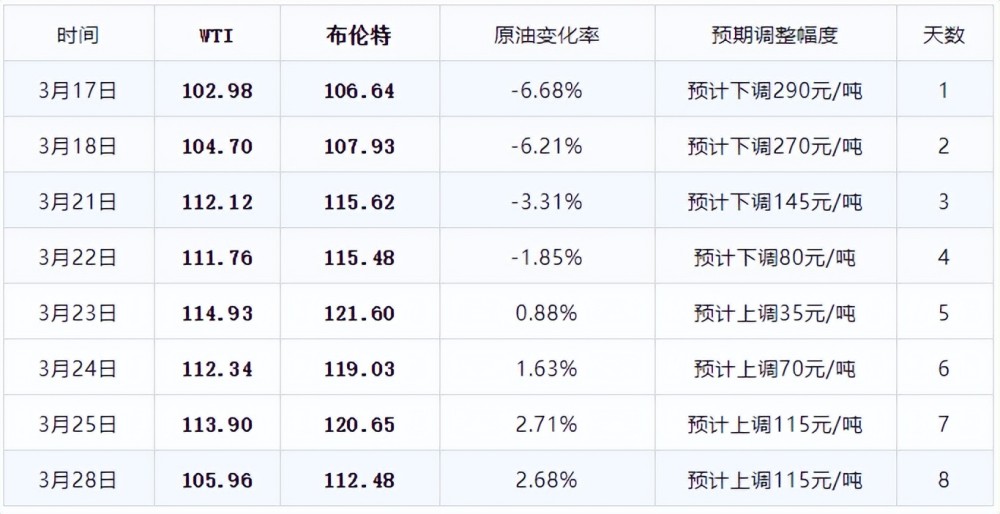Screen dimensions: 1000x514
Task: Click the 预期调整幅度 header cell
Action: (x=775, y=36)
